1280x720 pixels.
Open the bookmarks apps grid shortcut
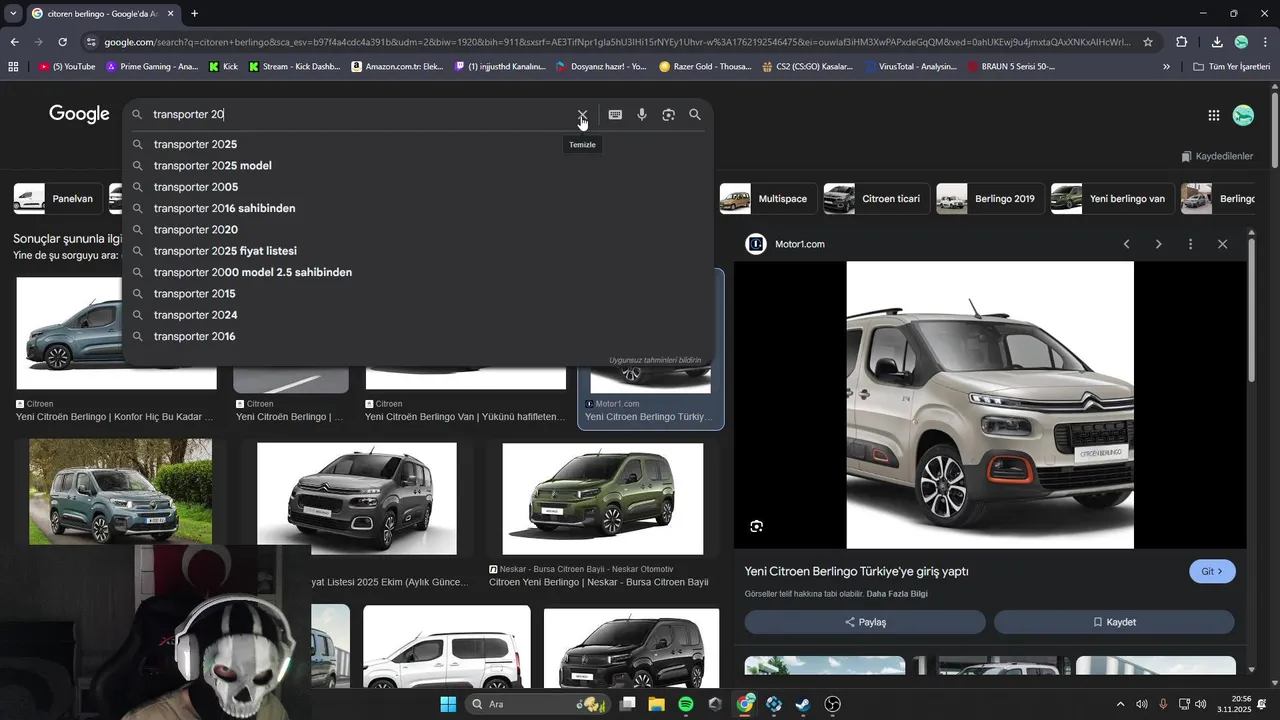tap(13, 67)
